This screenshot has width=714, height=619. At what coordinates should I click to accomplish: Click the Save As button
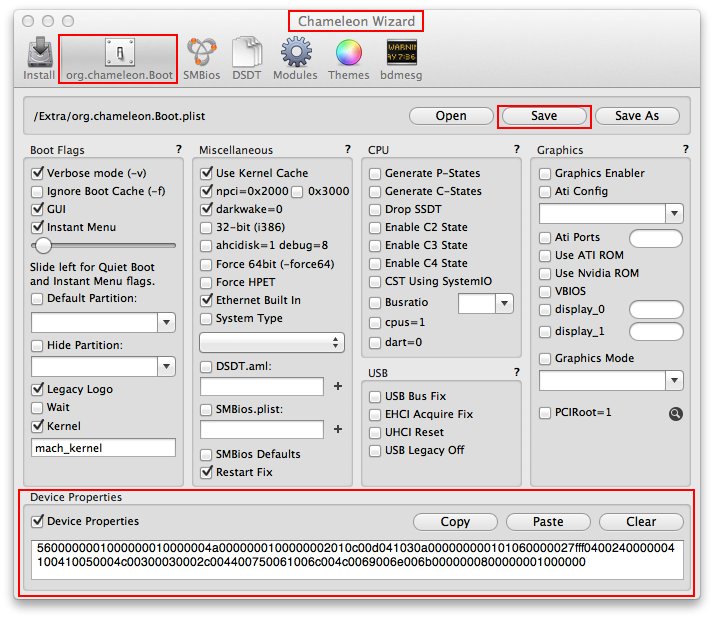tap(637, 116)
